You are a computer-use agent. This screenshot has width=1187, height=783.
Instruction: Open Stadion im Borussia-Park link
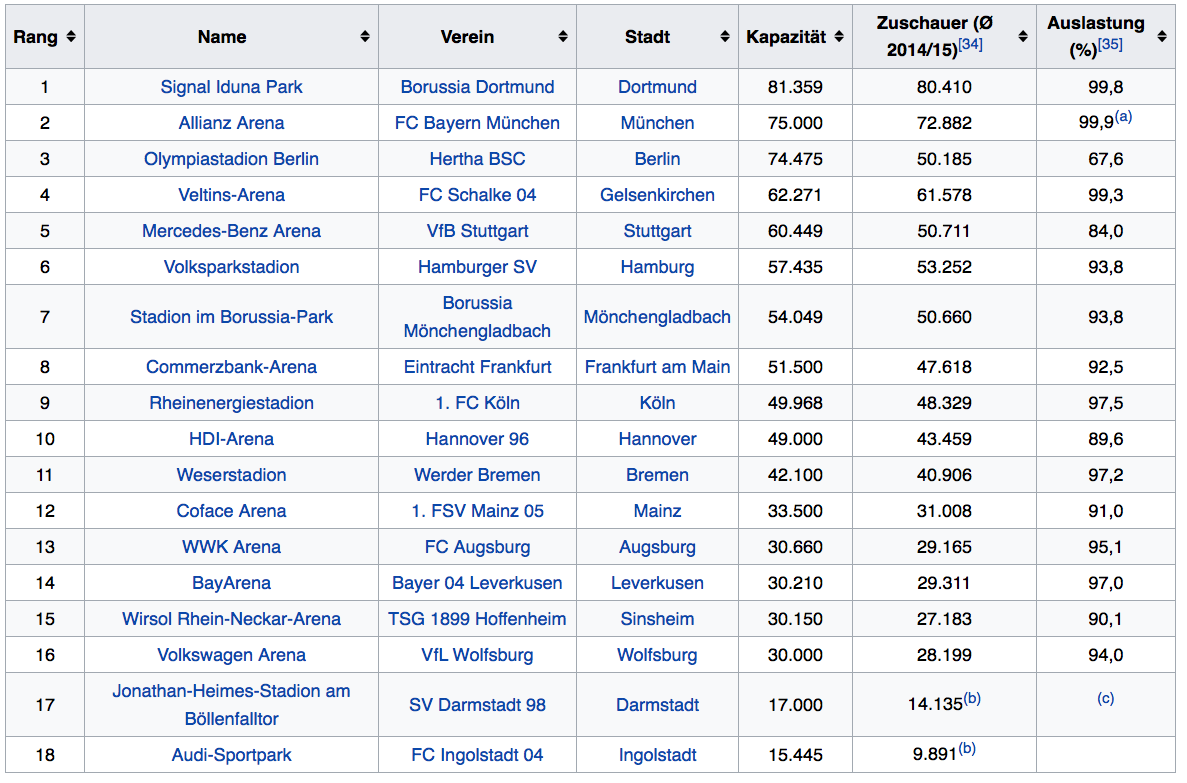pos(231,317)
